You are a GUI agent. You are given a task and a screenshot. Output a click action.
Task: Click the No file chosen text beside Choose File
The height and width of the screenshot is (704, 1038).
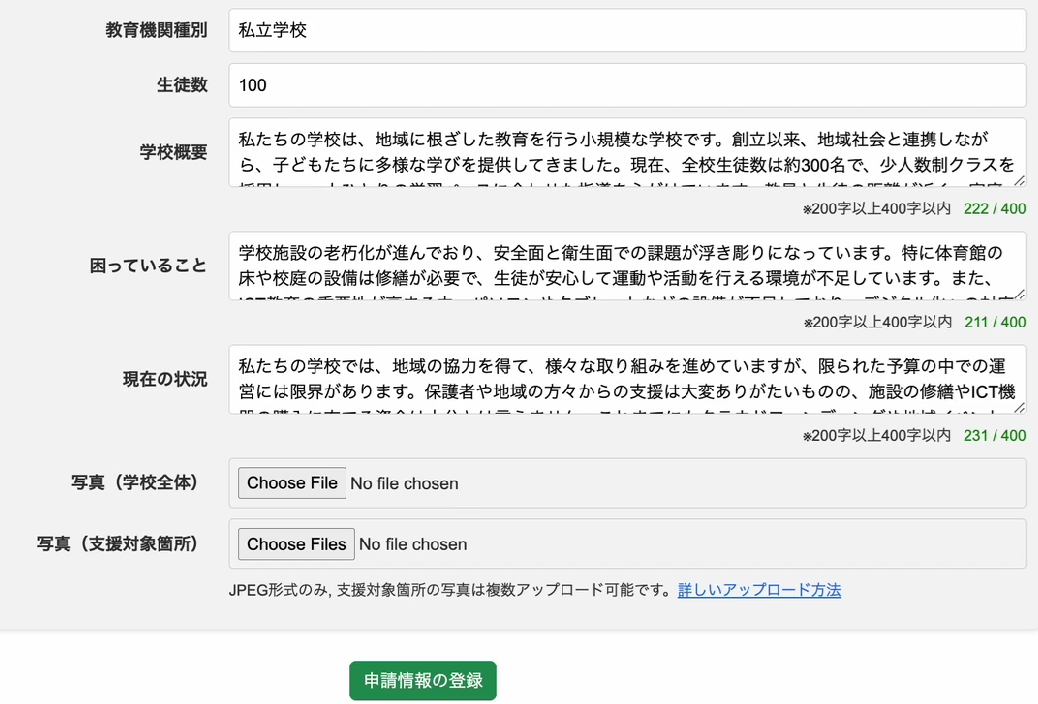click(x=404, y=483)
